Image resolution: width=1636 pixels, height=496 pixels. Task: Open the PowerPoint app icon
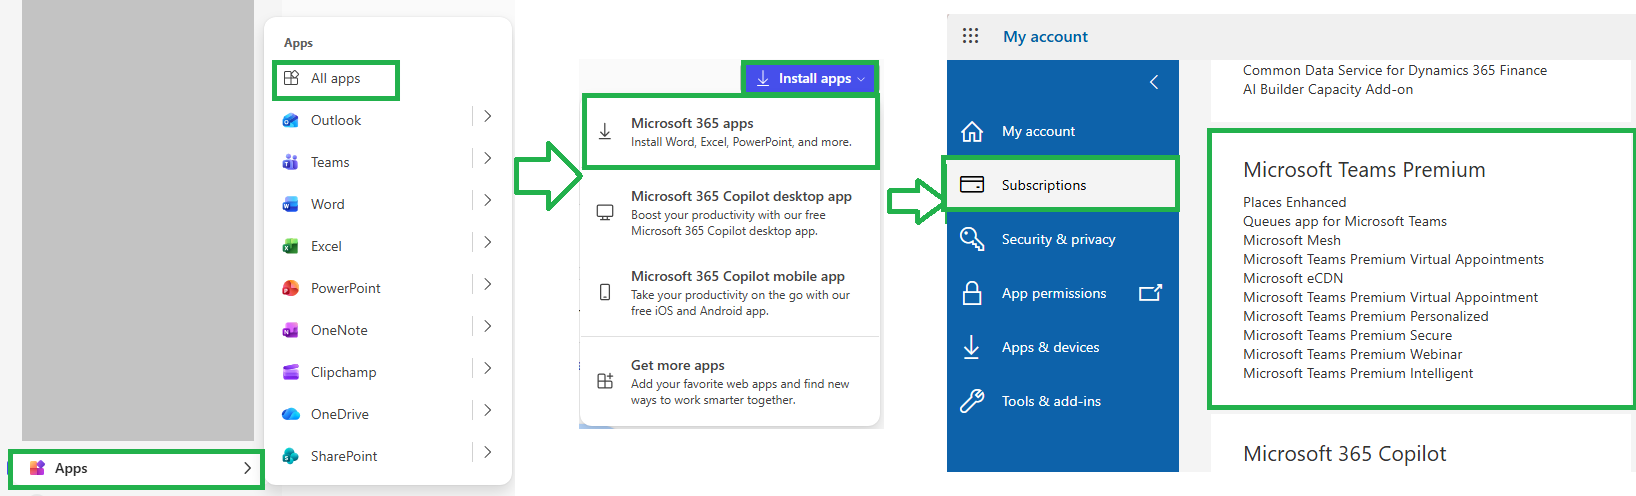[x=291, y=288]
